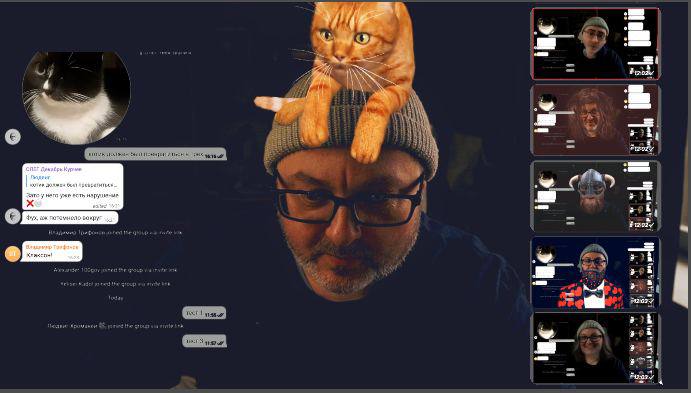
Task: Click the 'Классон!' message bubble
Action: [x=52, y=251]
